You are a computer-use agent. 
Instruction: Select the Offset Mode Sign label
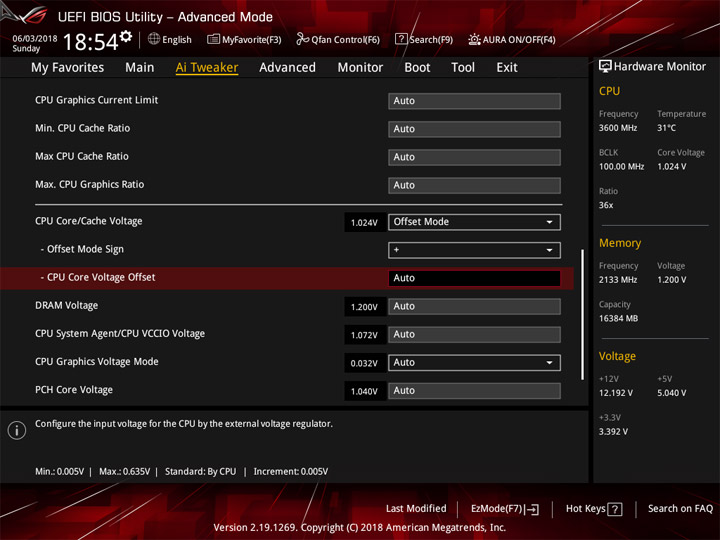pyautogui.click(x=82, y=249)
